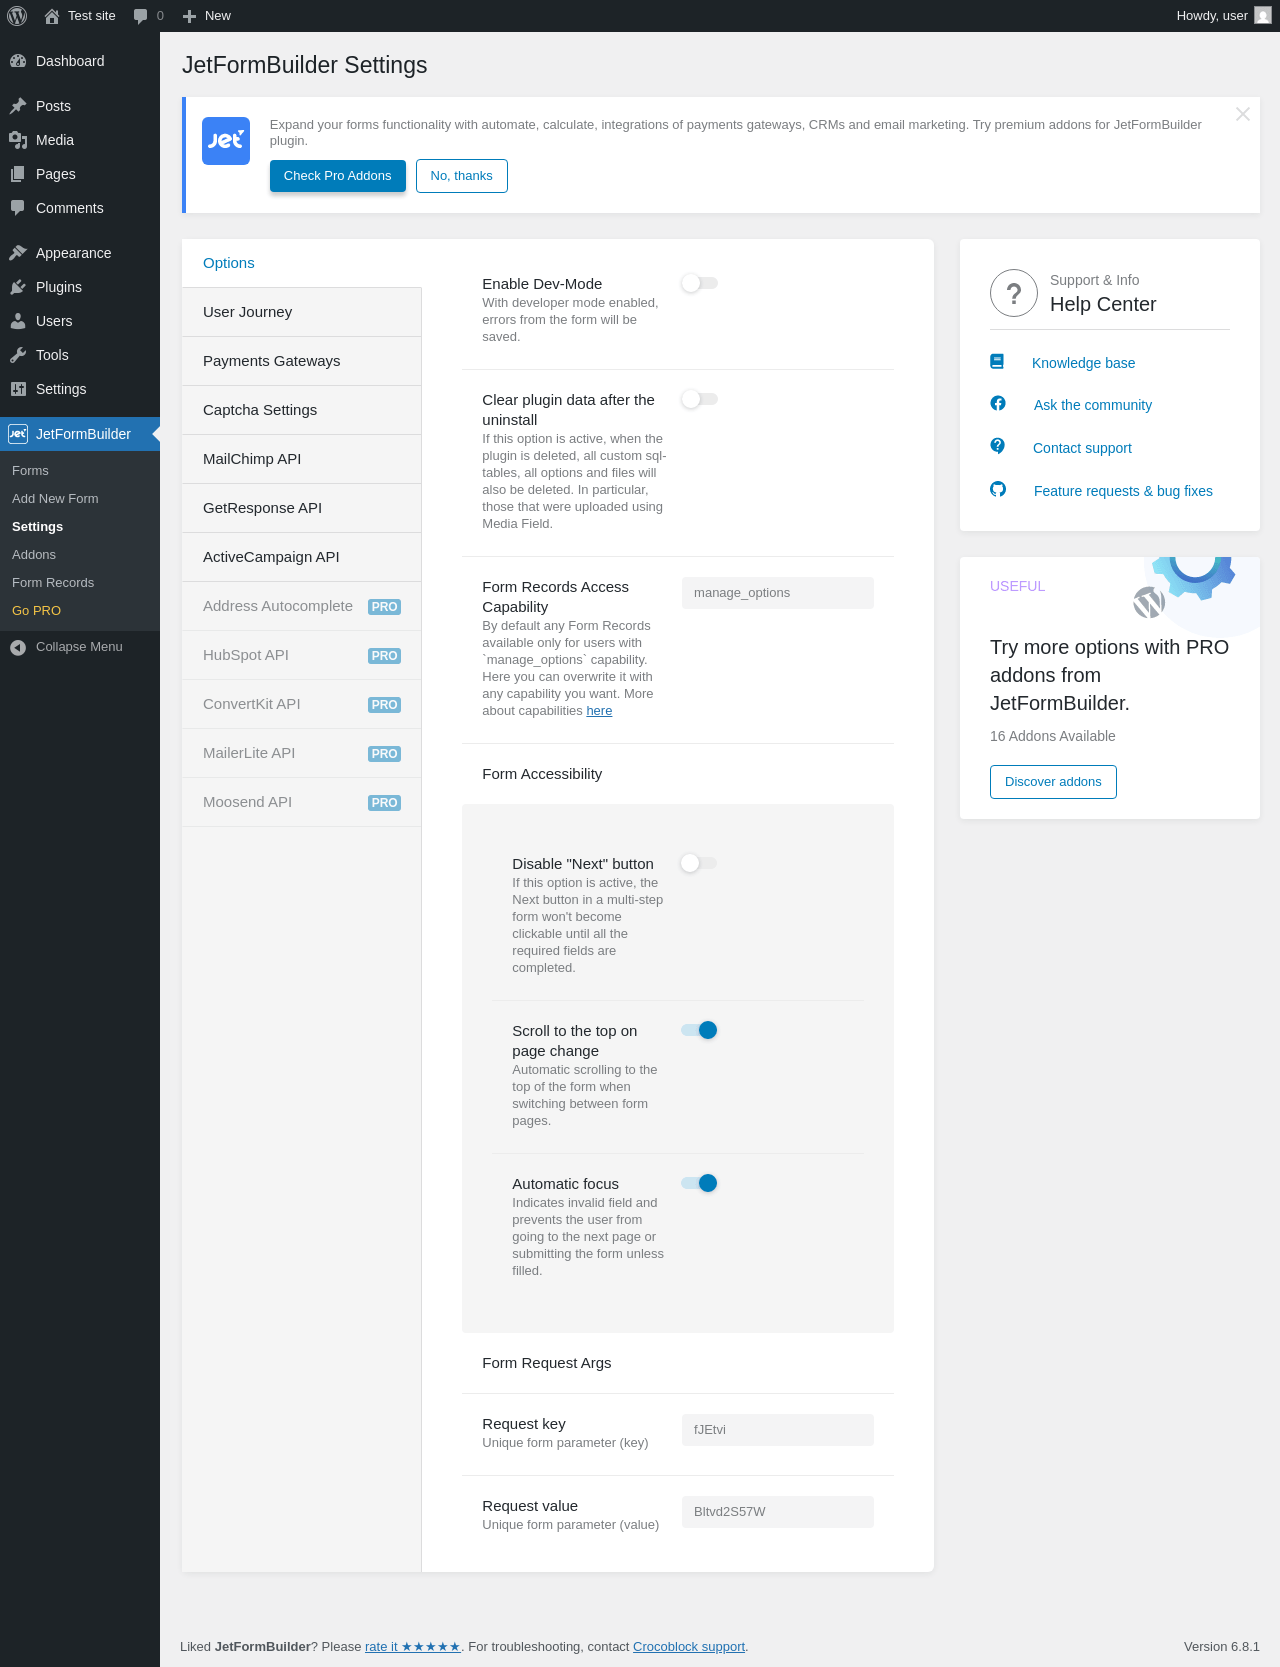The width and height of the screenshot is (1280, 1667).
Task: Open Settings submenu under JetFormBuilder
Action: point(80,527)
